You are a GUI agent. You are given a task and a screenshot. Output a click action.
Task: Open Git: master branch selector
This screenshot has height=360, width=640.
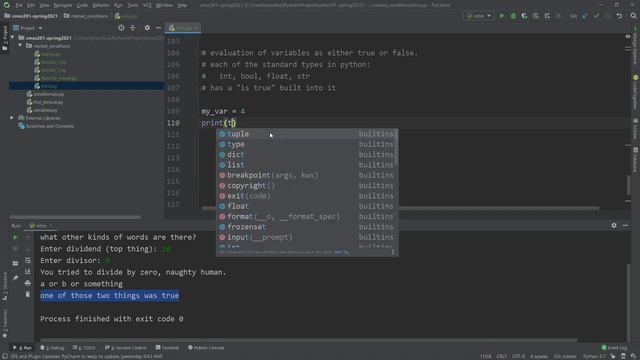coord(565,356)
